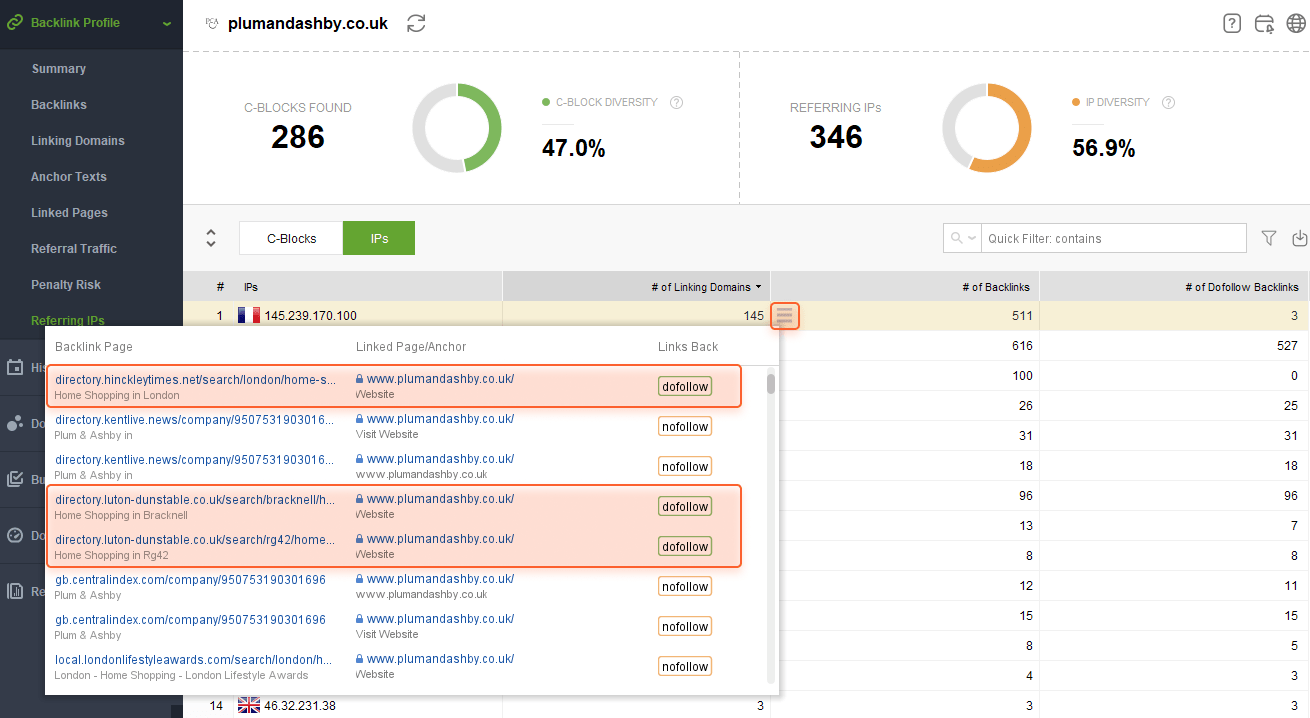
Task: Click the backlinks list icon for 145.239.170.100
Action: pyautogui.click(x=785, y=316)
